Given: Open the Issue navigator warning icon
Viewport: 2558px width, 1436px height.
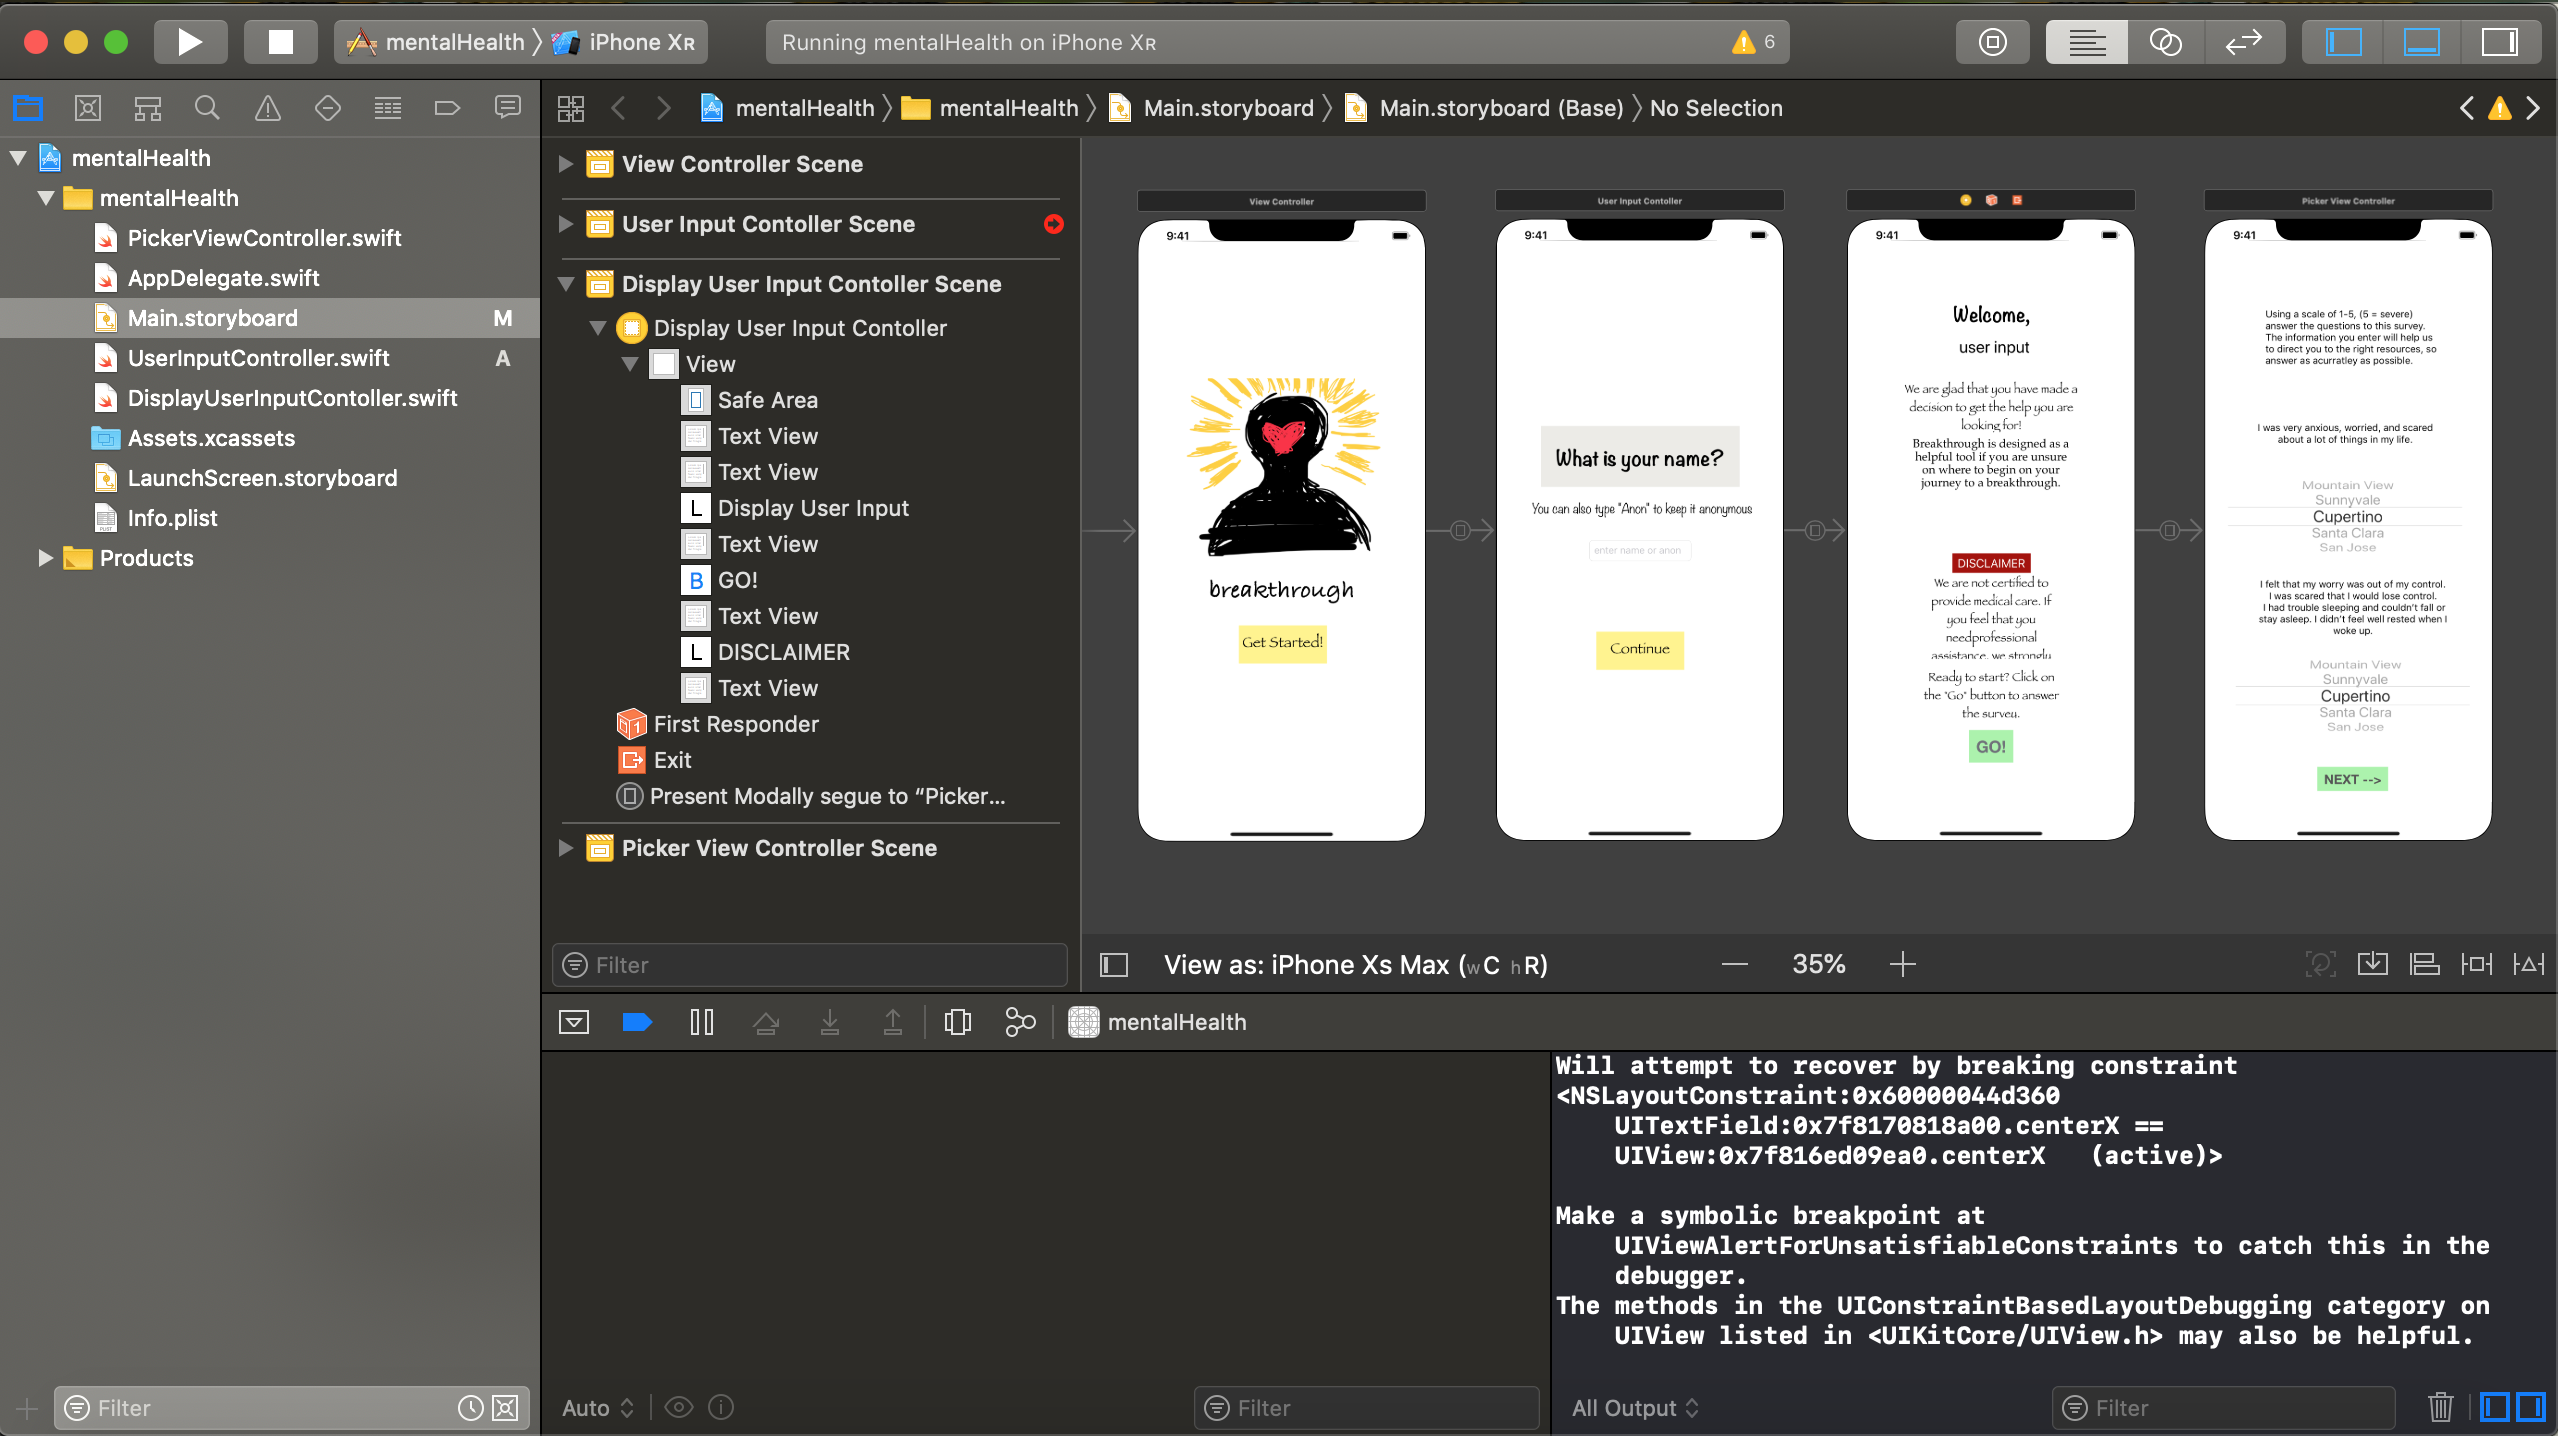Looking at the screenshot, I should point(267,108).
